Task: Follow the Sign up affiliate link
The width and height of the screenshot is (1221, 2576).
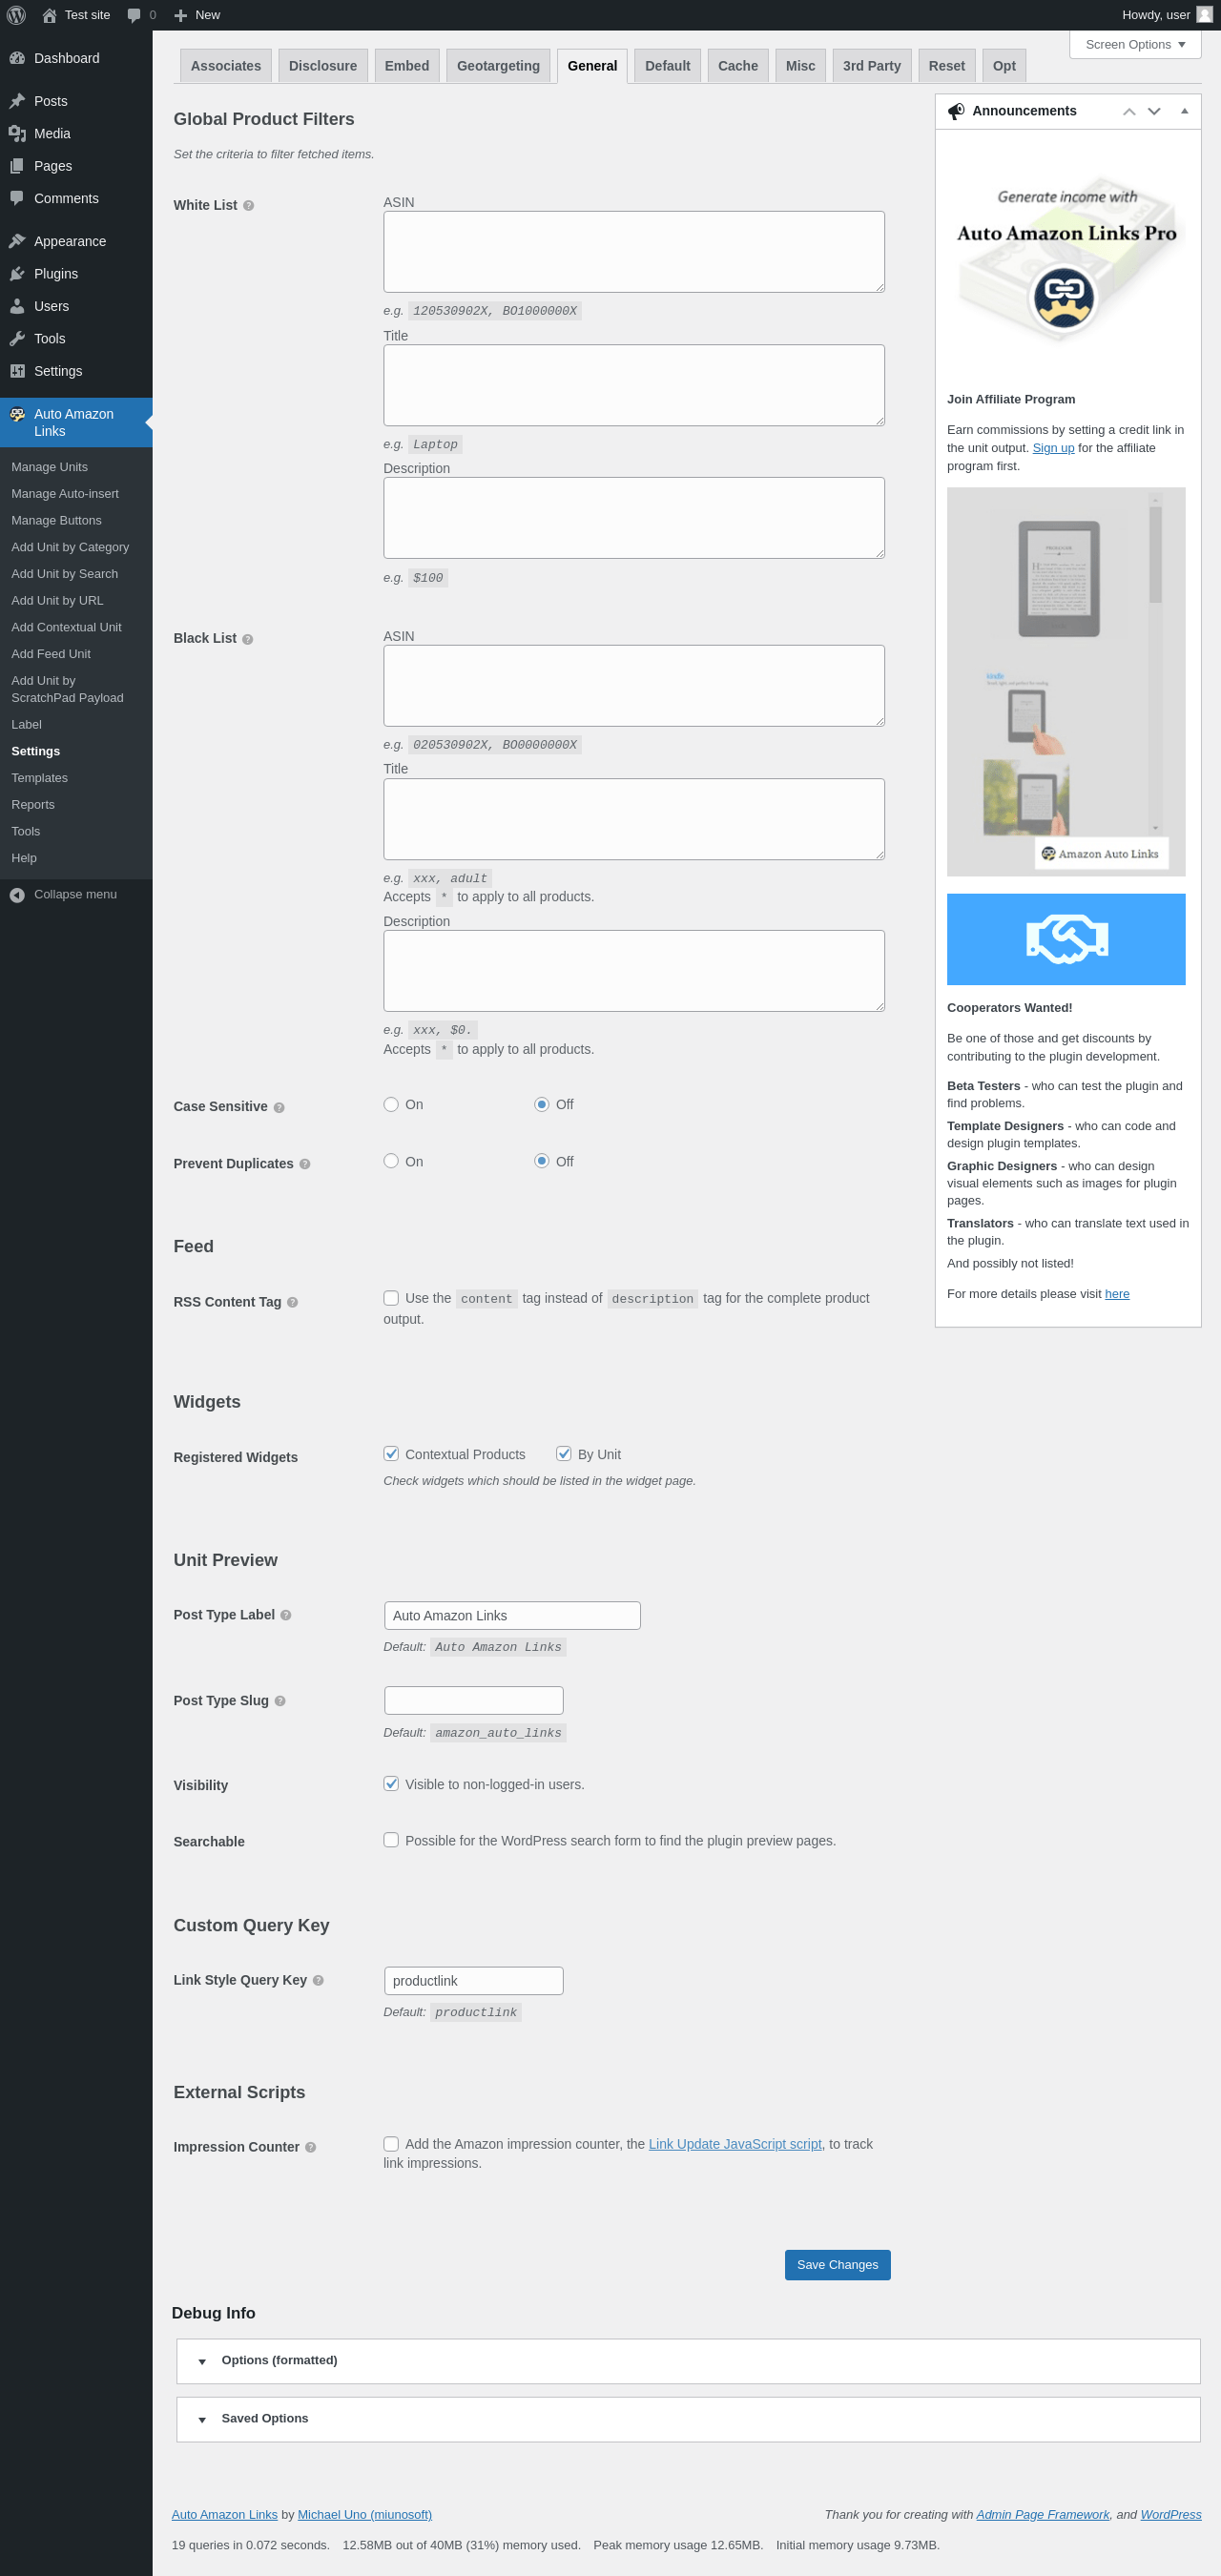Action: coord(1053,448)
